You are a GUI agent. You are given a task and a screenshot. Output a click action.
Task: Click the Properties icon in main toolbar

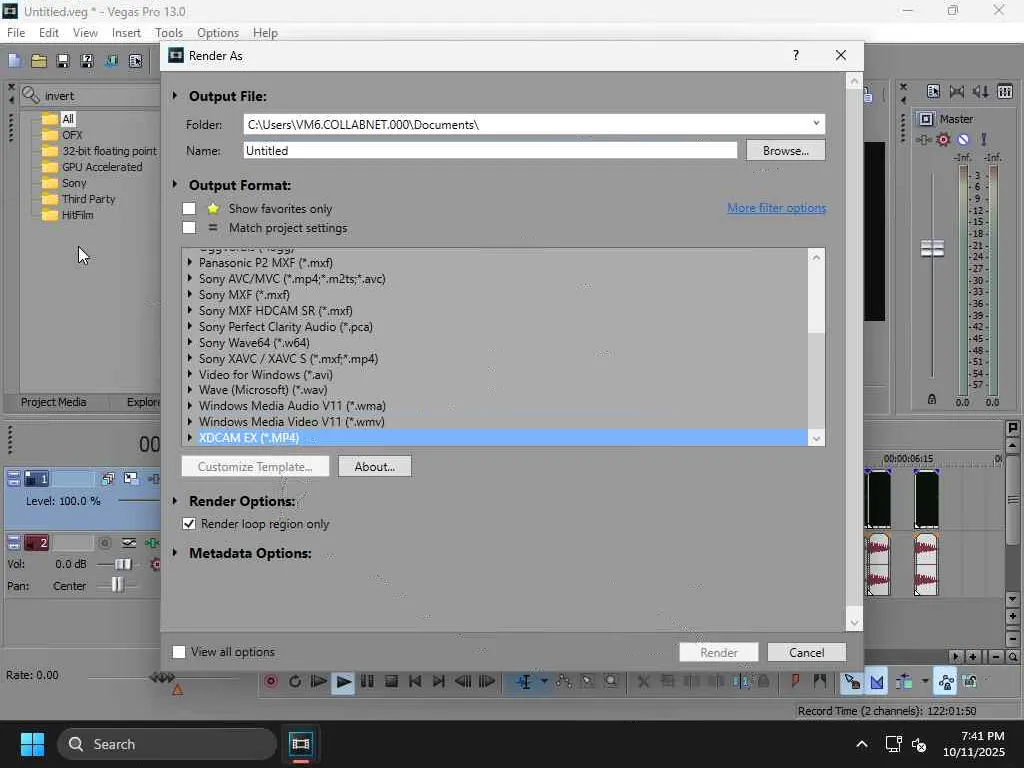(135, 61)
